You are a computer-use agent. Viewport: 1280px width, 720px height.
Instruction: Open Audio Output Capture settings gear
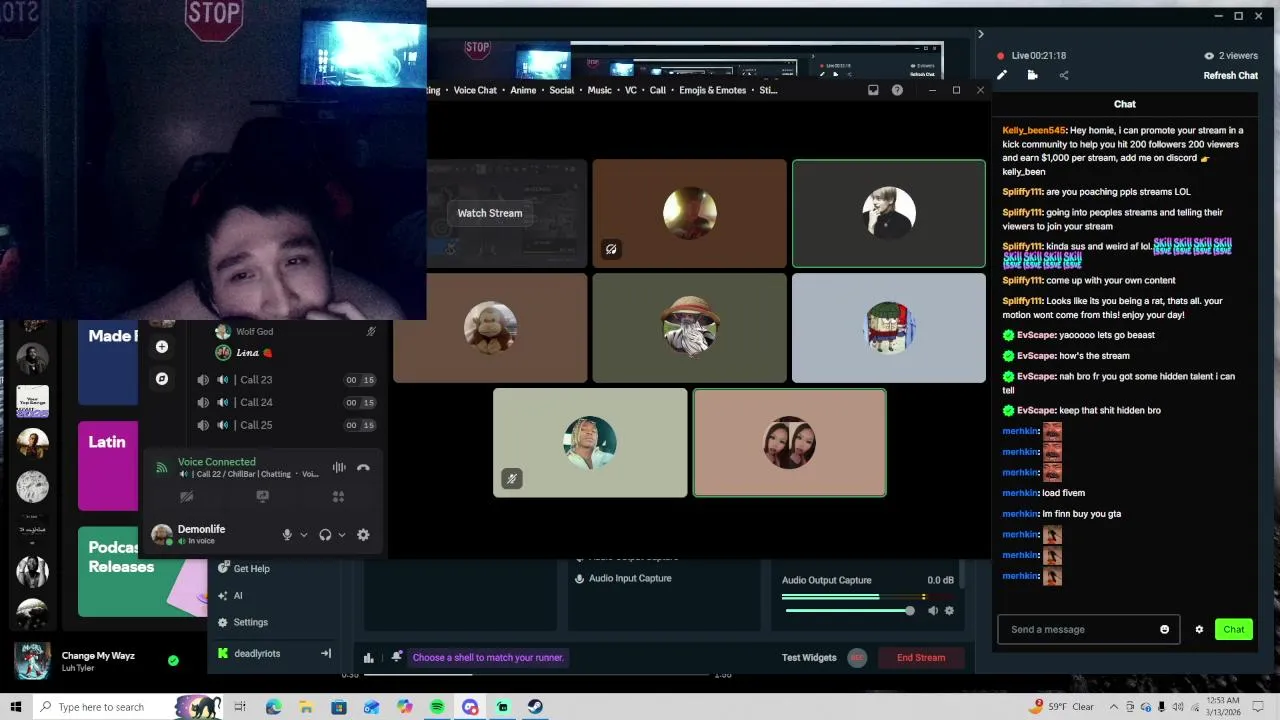[949, 611]
